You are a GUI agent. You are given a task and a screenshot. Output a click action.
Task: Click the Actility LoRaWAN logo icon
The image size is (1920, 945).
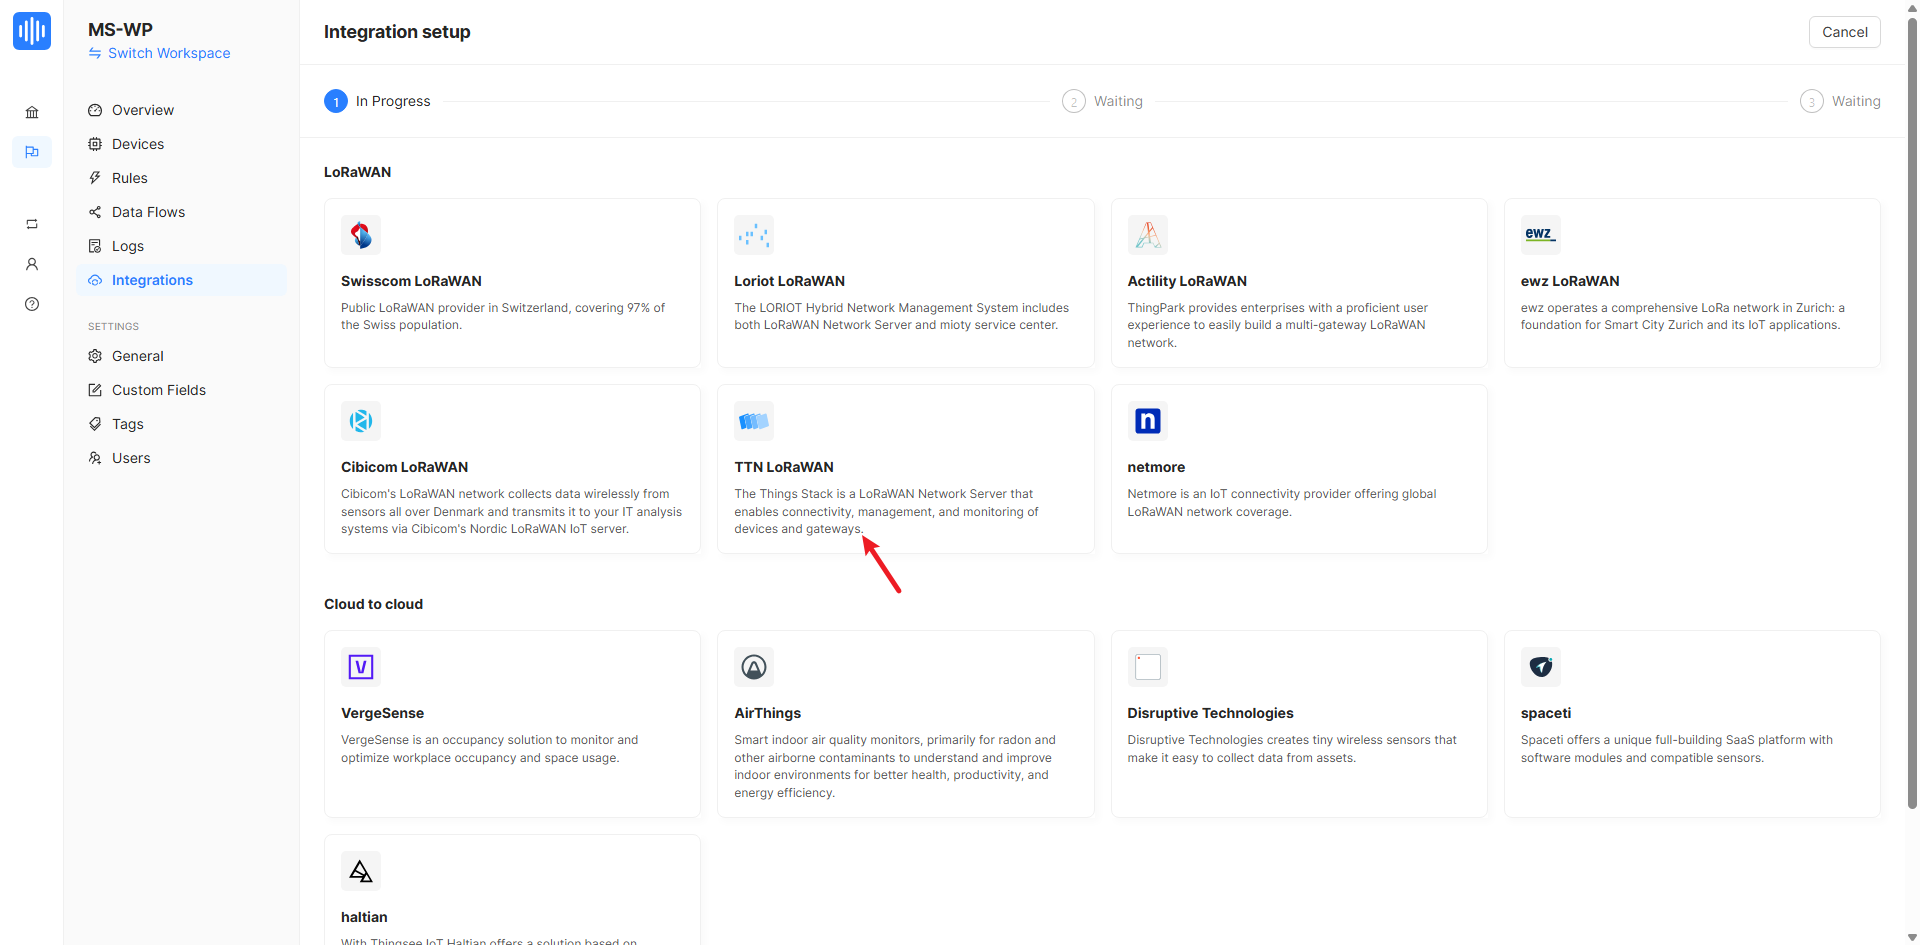1148,235
